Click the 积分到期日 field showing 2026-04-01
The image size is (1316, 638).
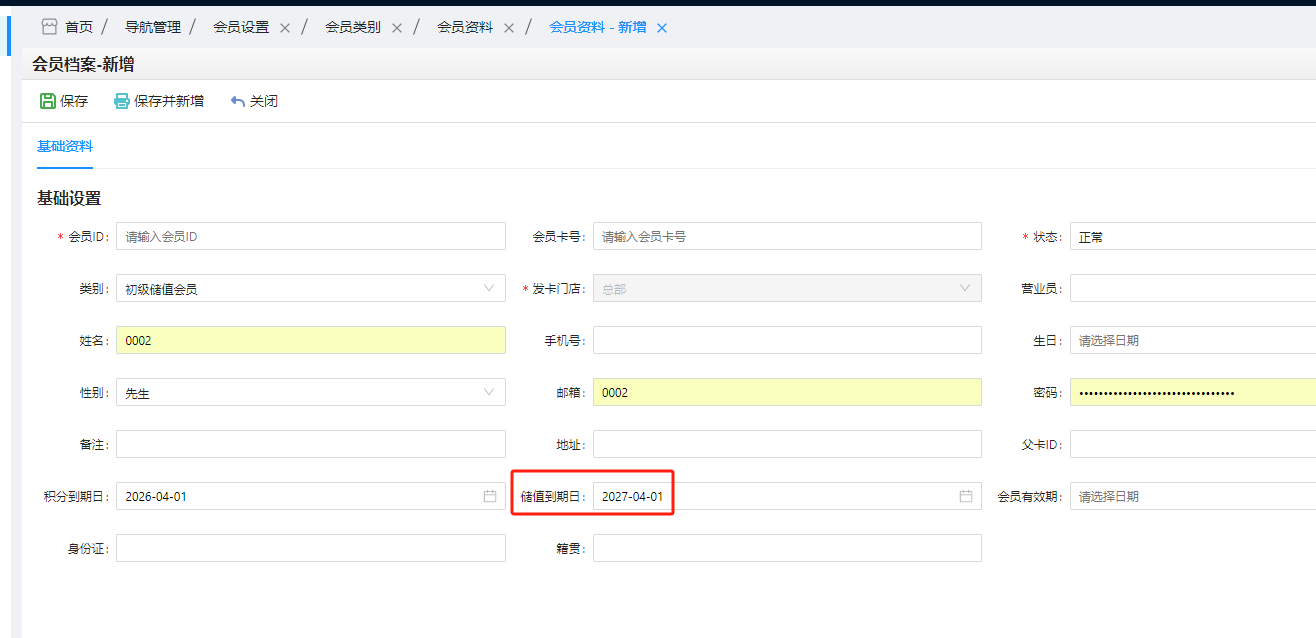(311, 496)
